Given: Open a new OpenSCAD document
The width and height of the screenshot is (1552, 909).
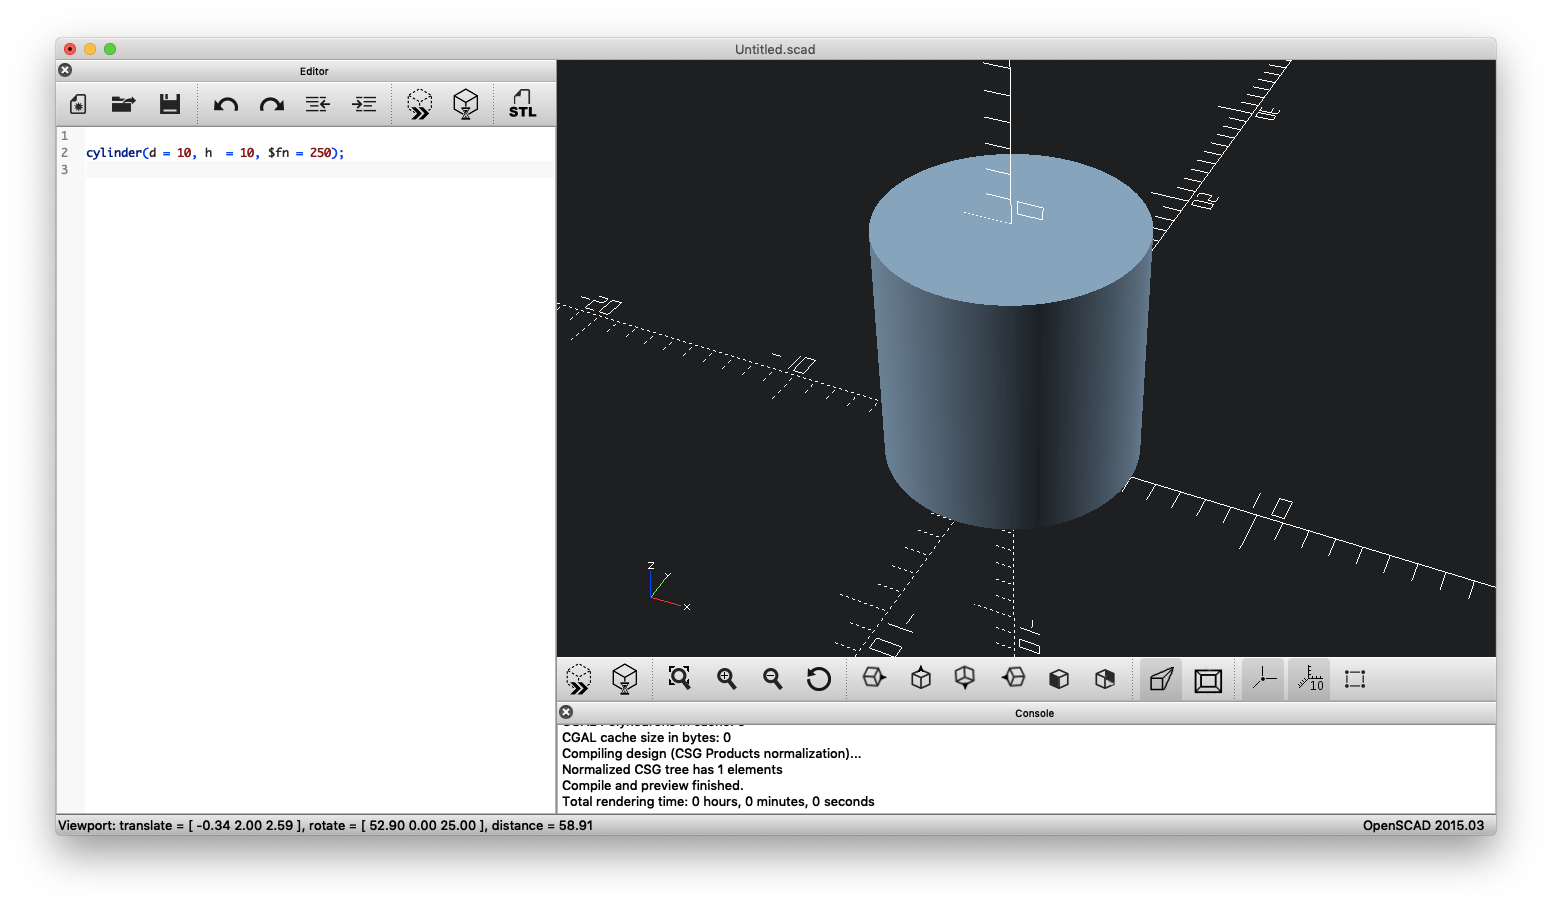Looking at the screenshot, I should pyautogui.click(x=77, y=103).
